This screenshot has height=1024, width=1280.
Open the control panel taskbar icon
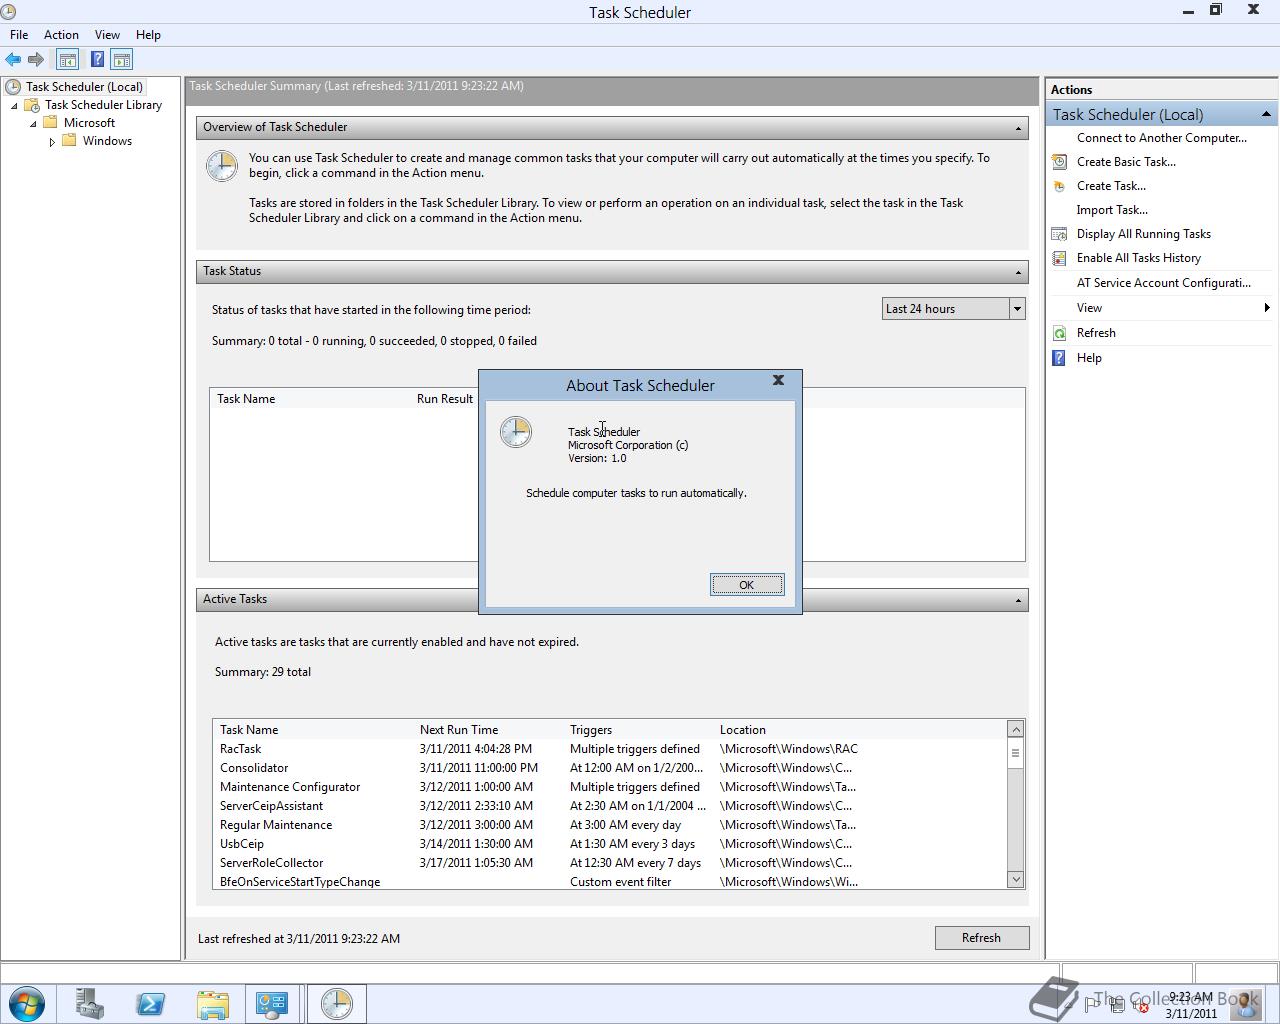coord(272,1004)
